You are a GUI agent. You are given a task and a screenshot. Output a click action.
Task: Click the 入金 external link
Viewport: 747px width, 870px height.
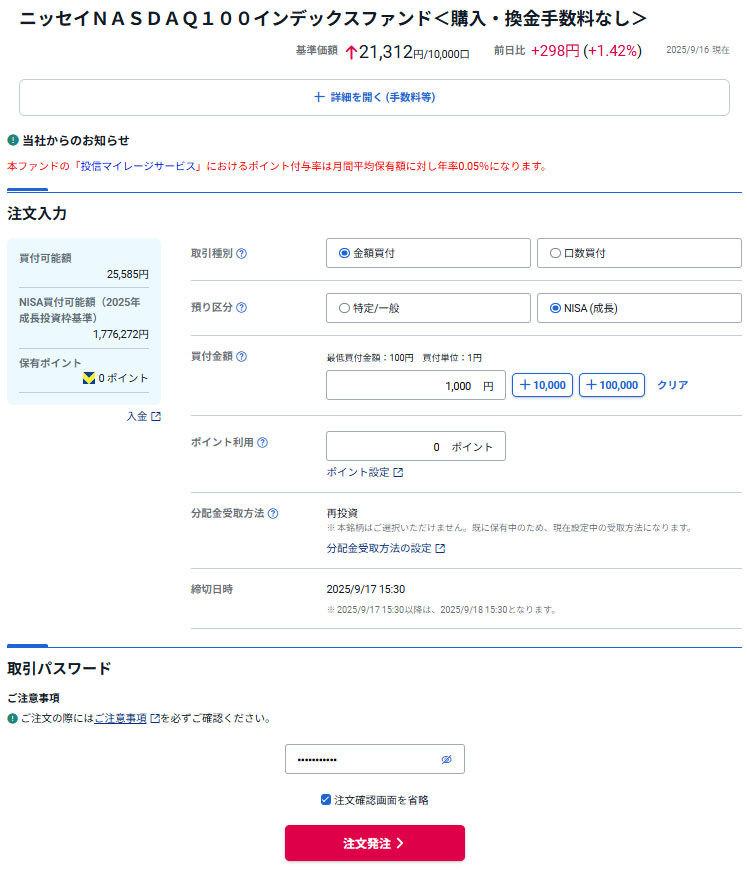click(143, 416)
